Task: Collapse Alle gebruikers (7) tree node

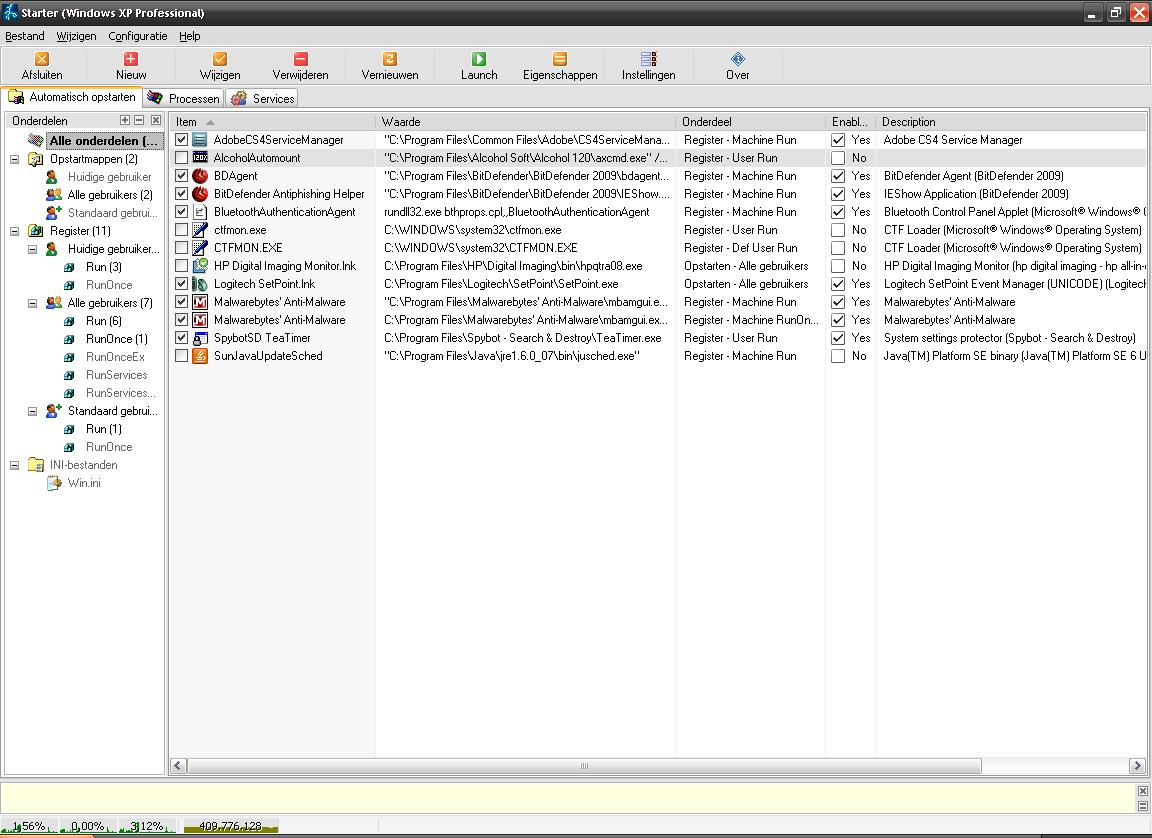Action: [x=32, y=303]
